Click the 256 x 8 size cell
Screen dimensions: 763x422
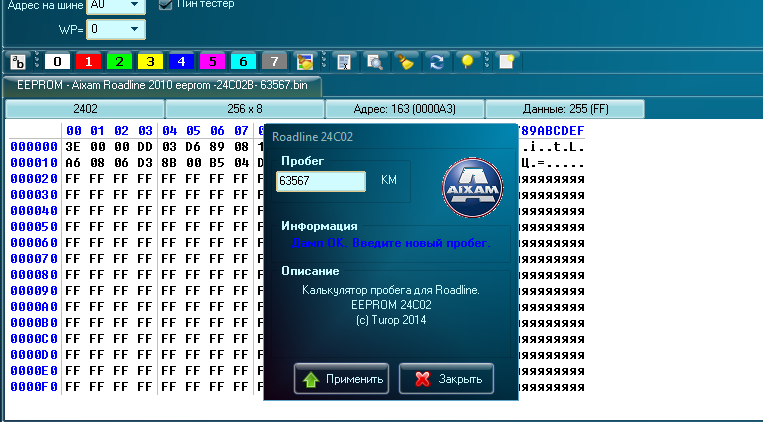pos(245,109)
